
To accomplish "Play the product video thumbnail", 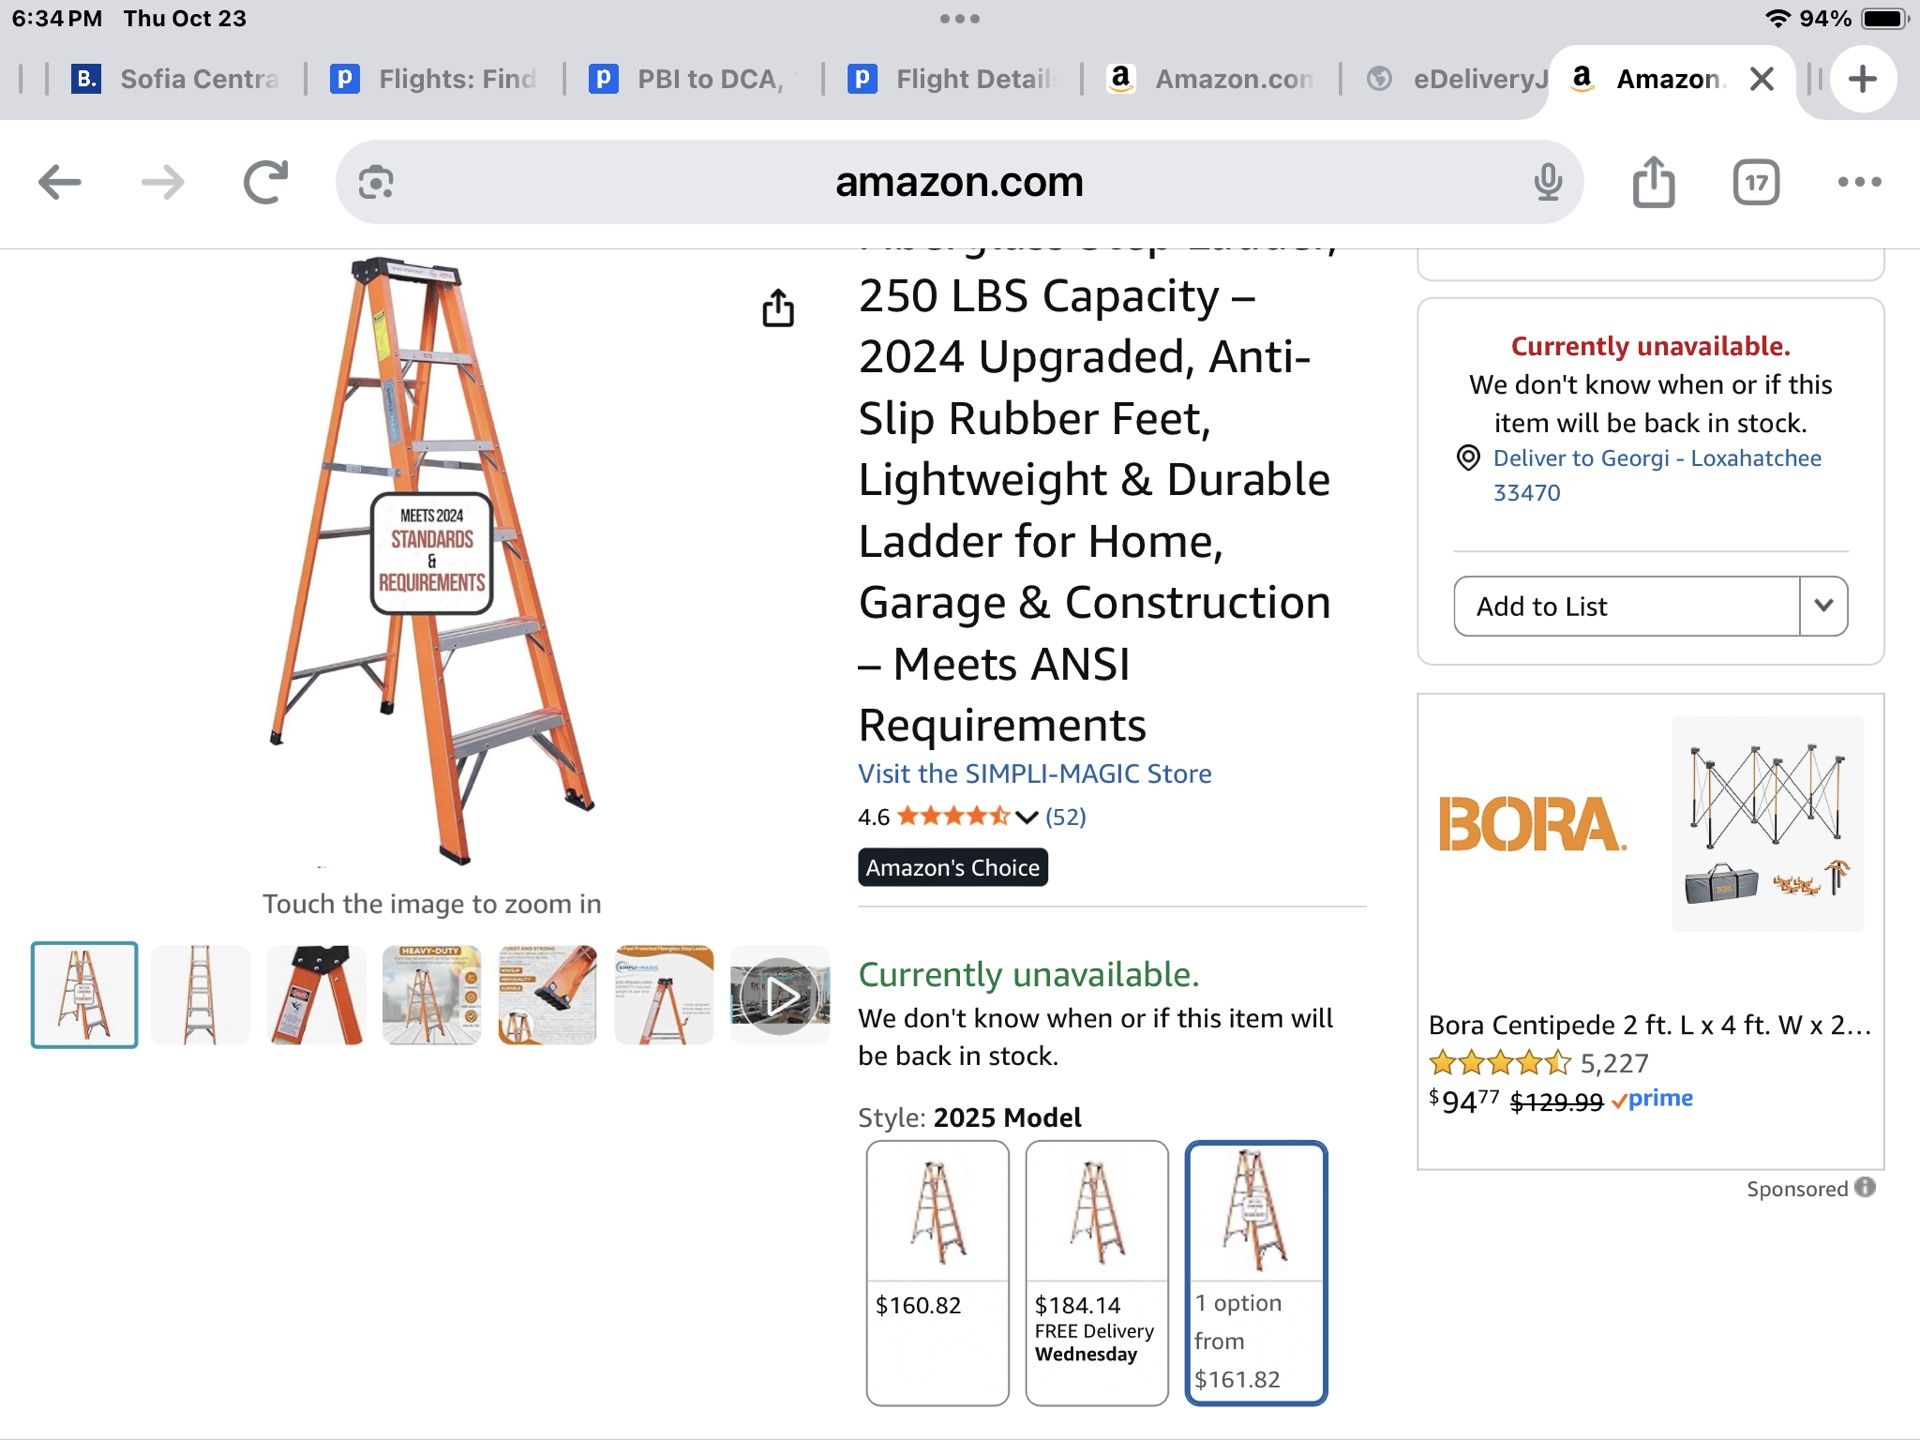I will [780, 993].
